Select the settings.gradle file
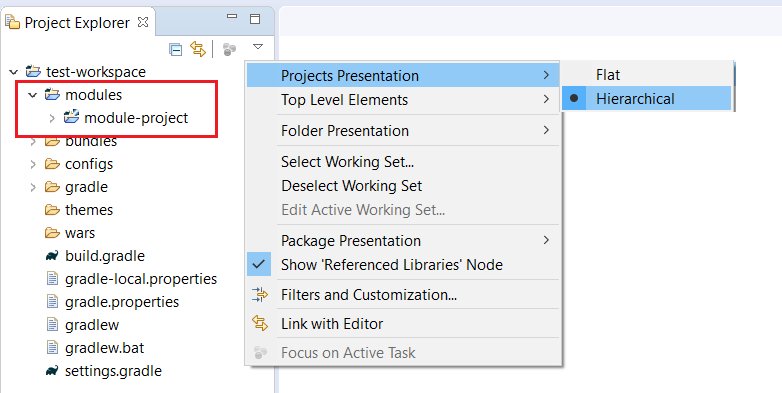 (x=114, y=371)
